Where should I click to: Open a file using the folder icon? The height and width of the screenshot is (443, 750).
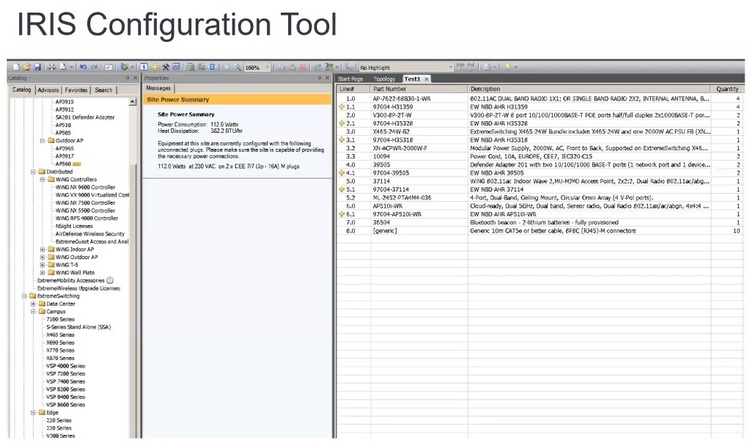pyautogui.click(x=27, y=67)
